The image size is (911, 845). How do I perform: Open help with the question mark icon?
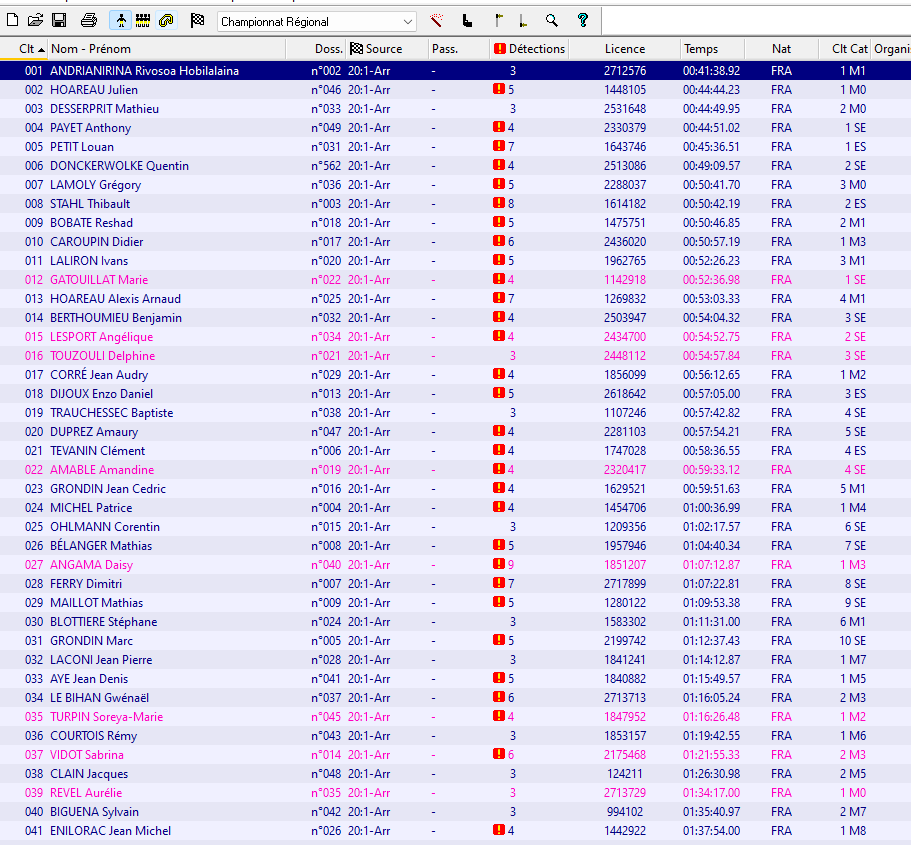tap(583, 21)
